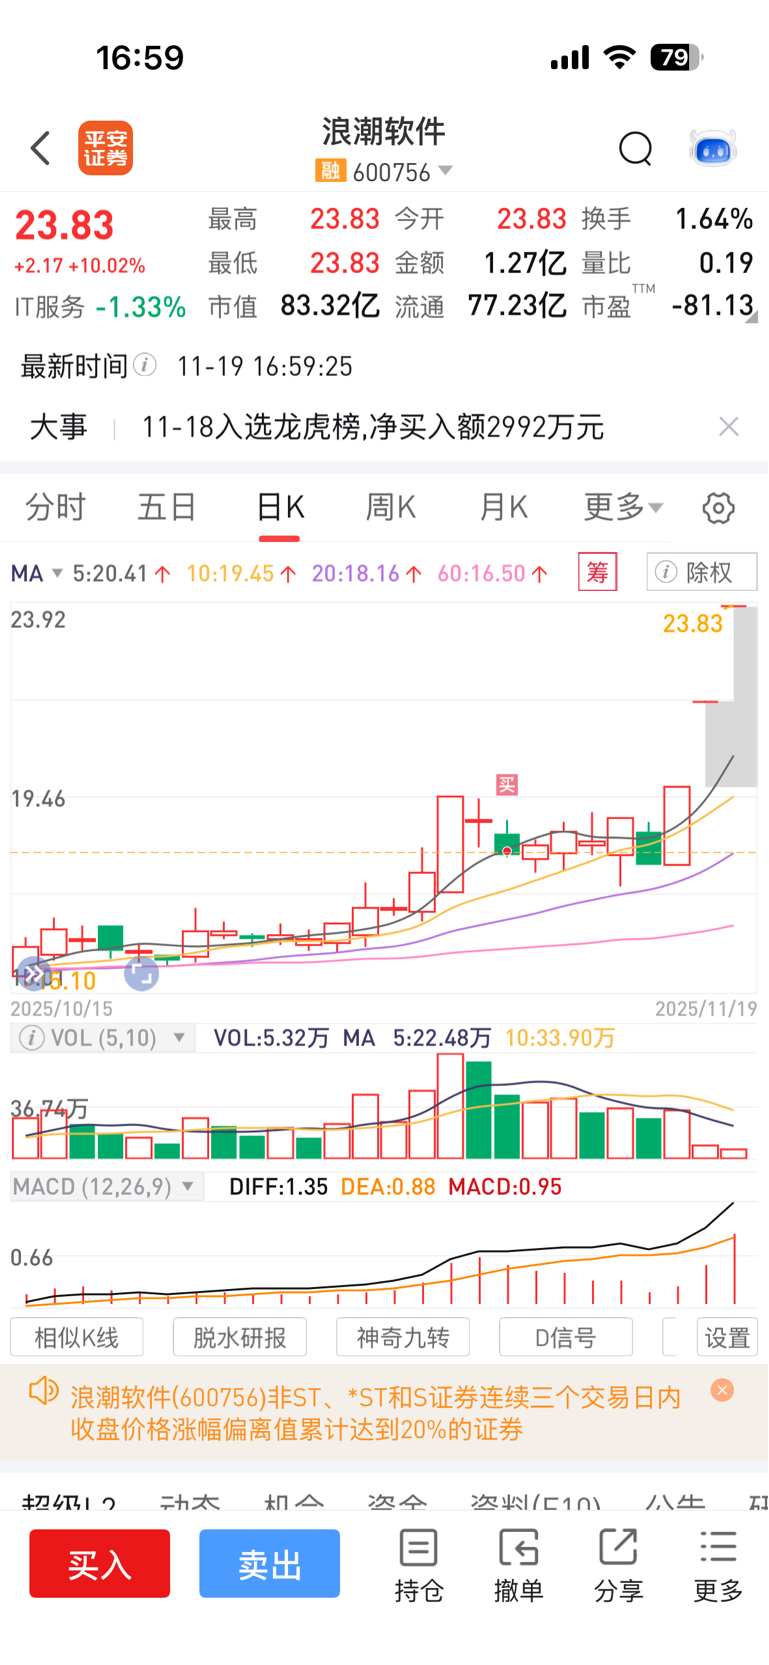The width and height of the screenshot is (769, 1665).
Task: Tap the 融 margin badge icon
Action: click(x=330, y=172)
